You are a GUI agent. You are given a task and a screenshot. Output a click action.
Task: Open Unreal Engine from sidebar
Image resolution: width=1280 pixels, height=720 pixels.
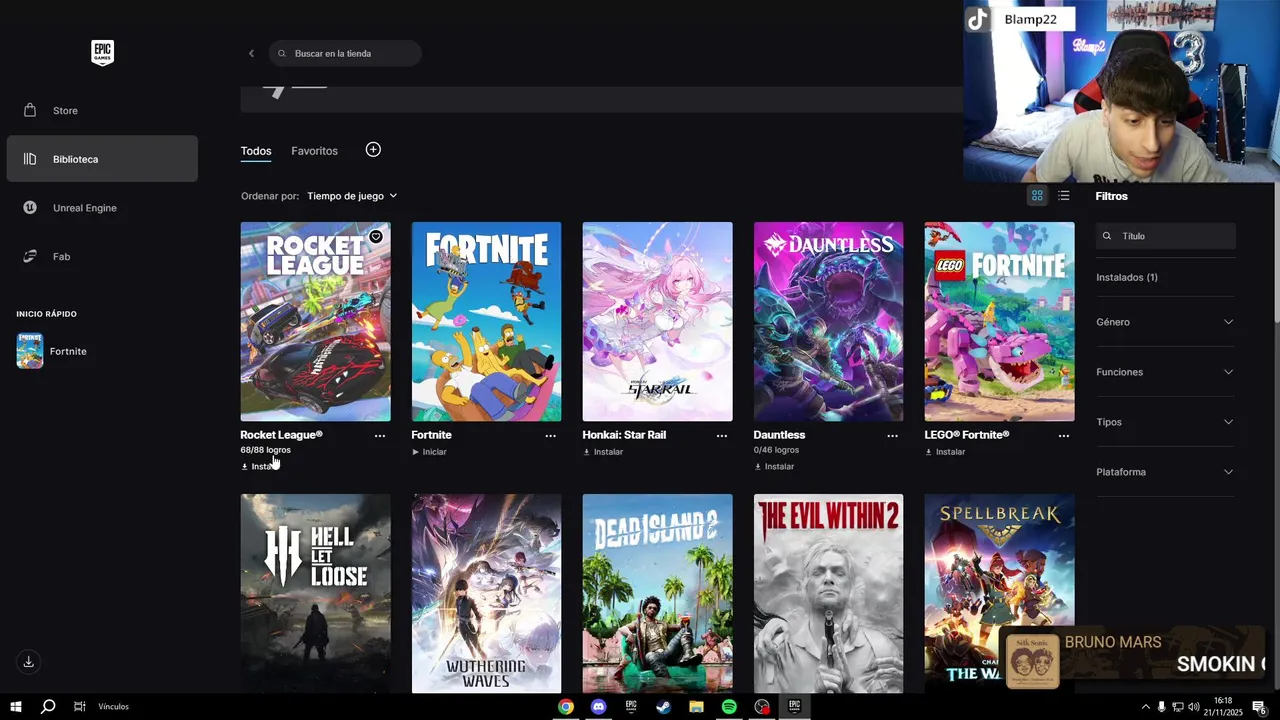pos(101,208)
